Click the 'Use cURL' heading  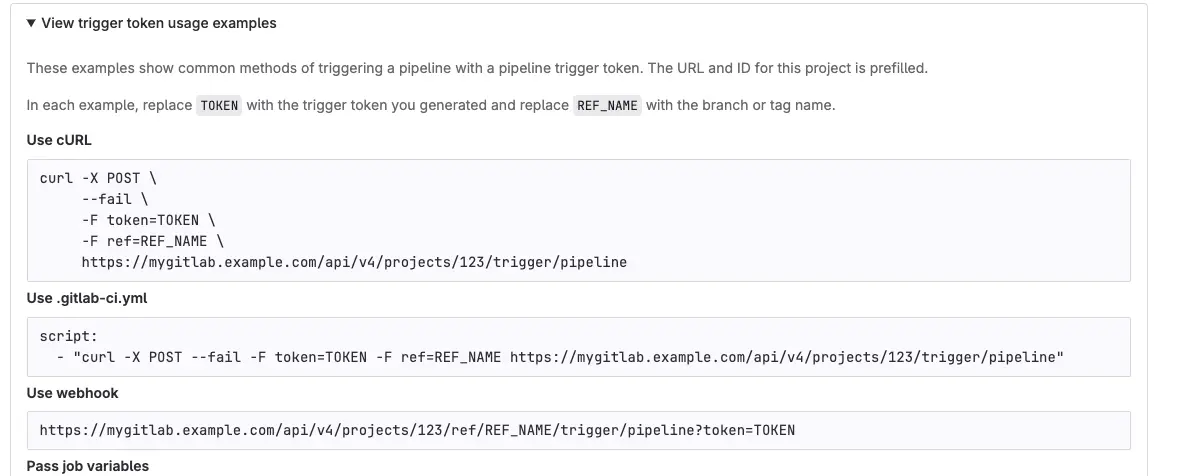tap(59, 140)
